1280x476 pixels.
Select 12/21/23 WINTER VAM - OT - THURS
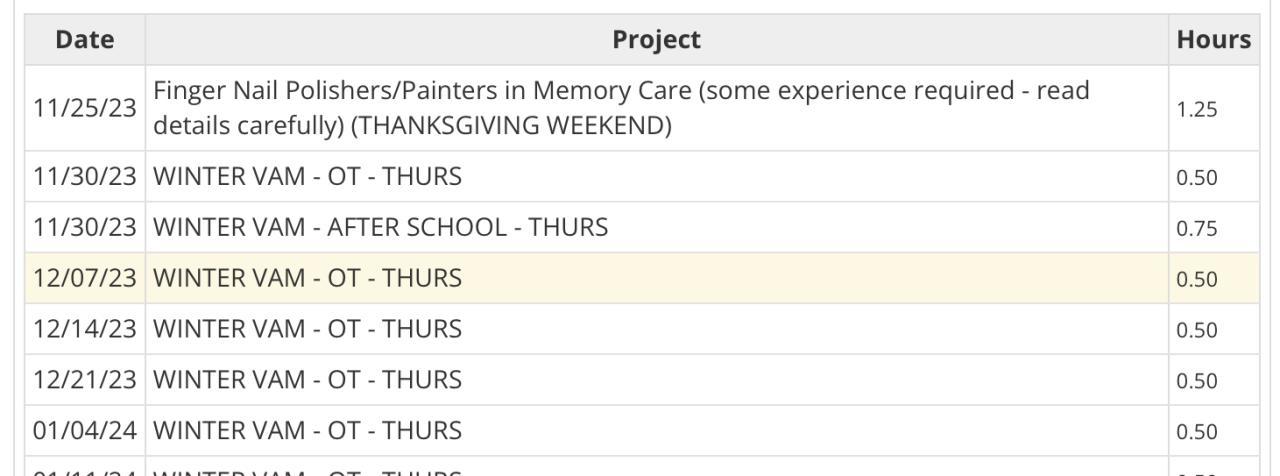[x=307, y=380]
